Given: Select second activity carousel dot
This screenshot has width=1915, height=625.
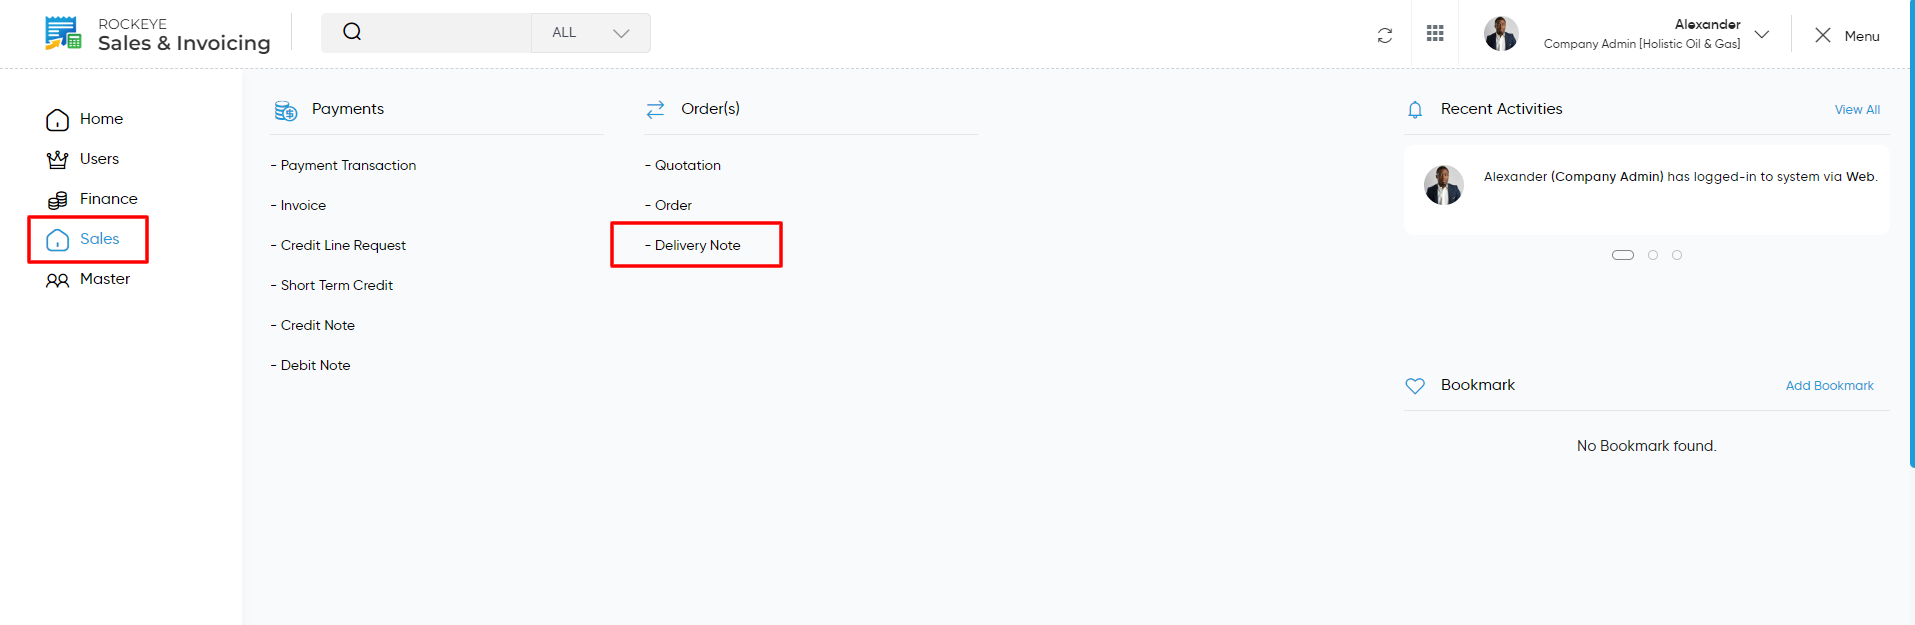Looking at the screenshot, I should [x=1653, y=255].
